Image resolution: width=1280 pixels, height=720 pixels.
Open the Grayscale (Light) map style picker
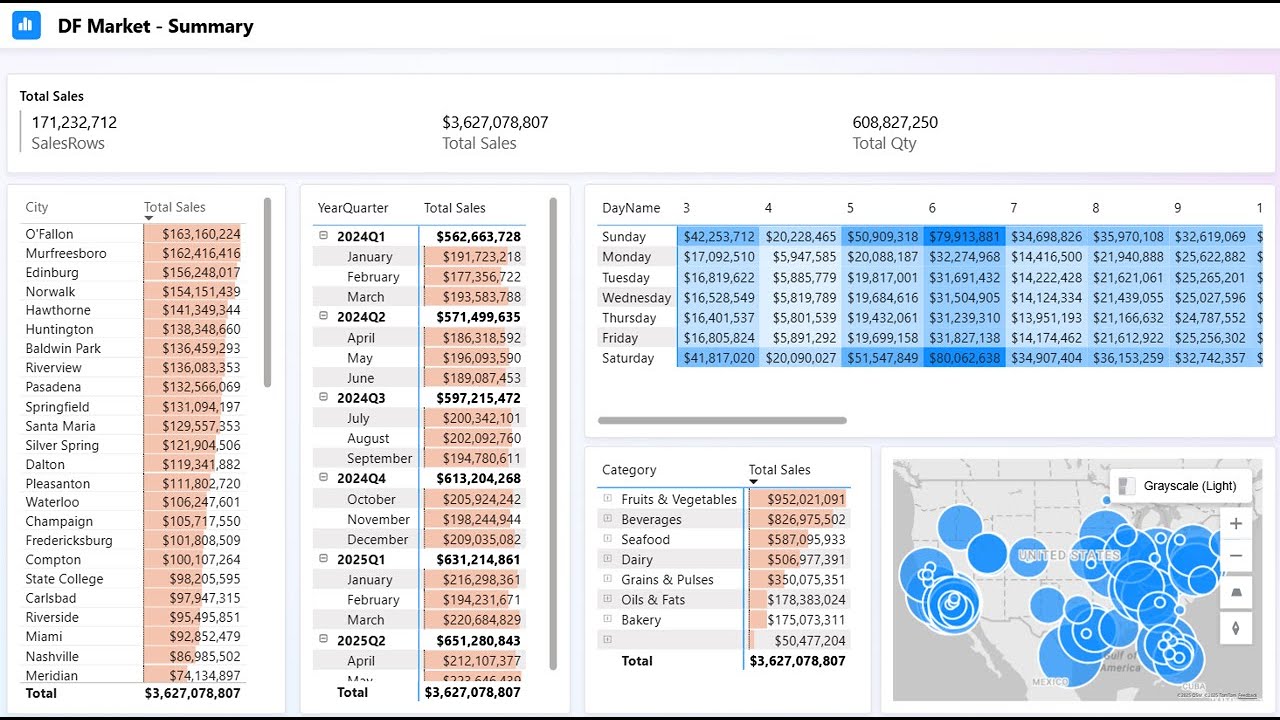click(x=1180, y=486)
